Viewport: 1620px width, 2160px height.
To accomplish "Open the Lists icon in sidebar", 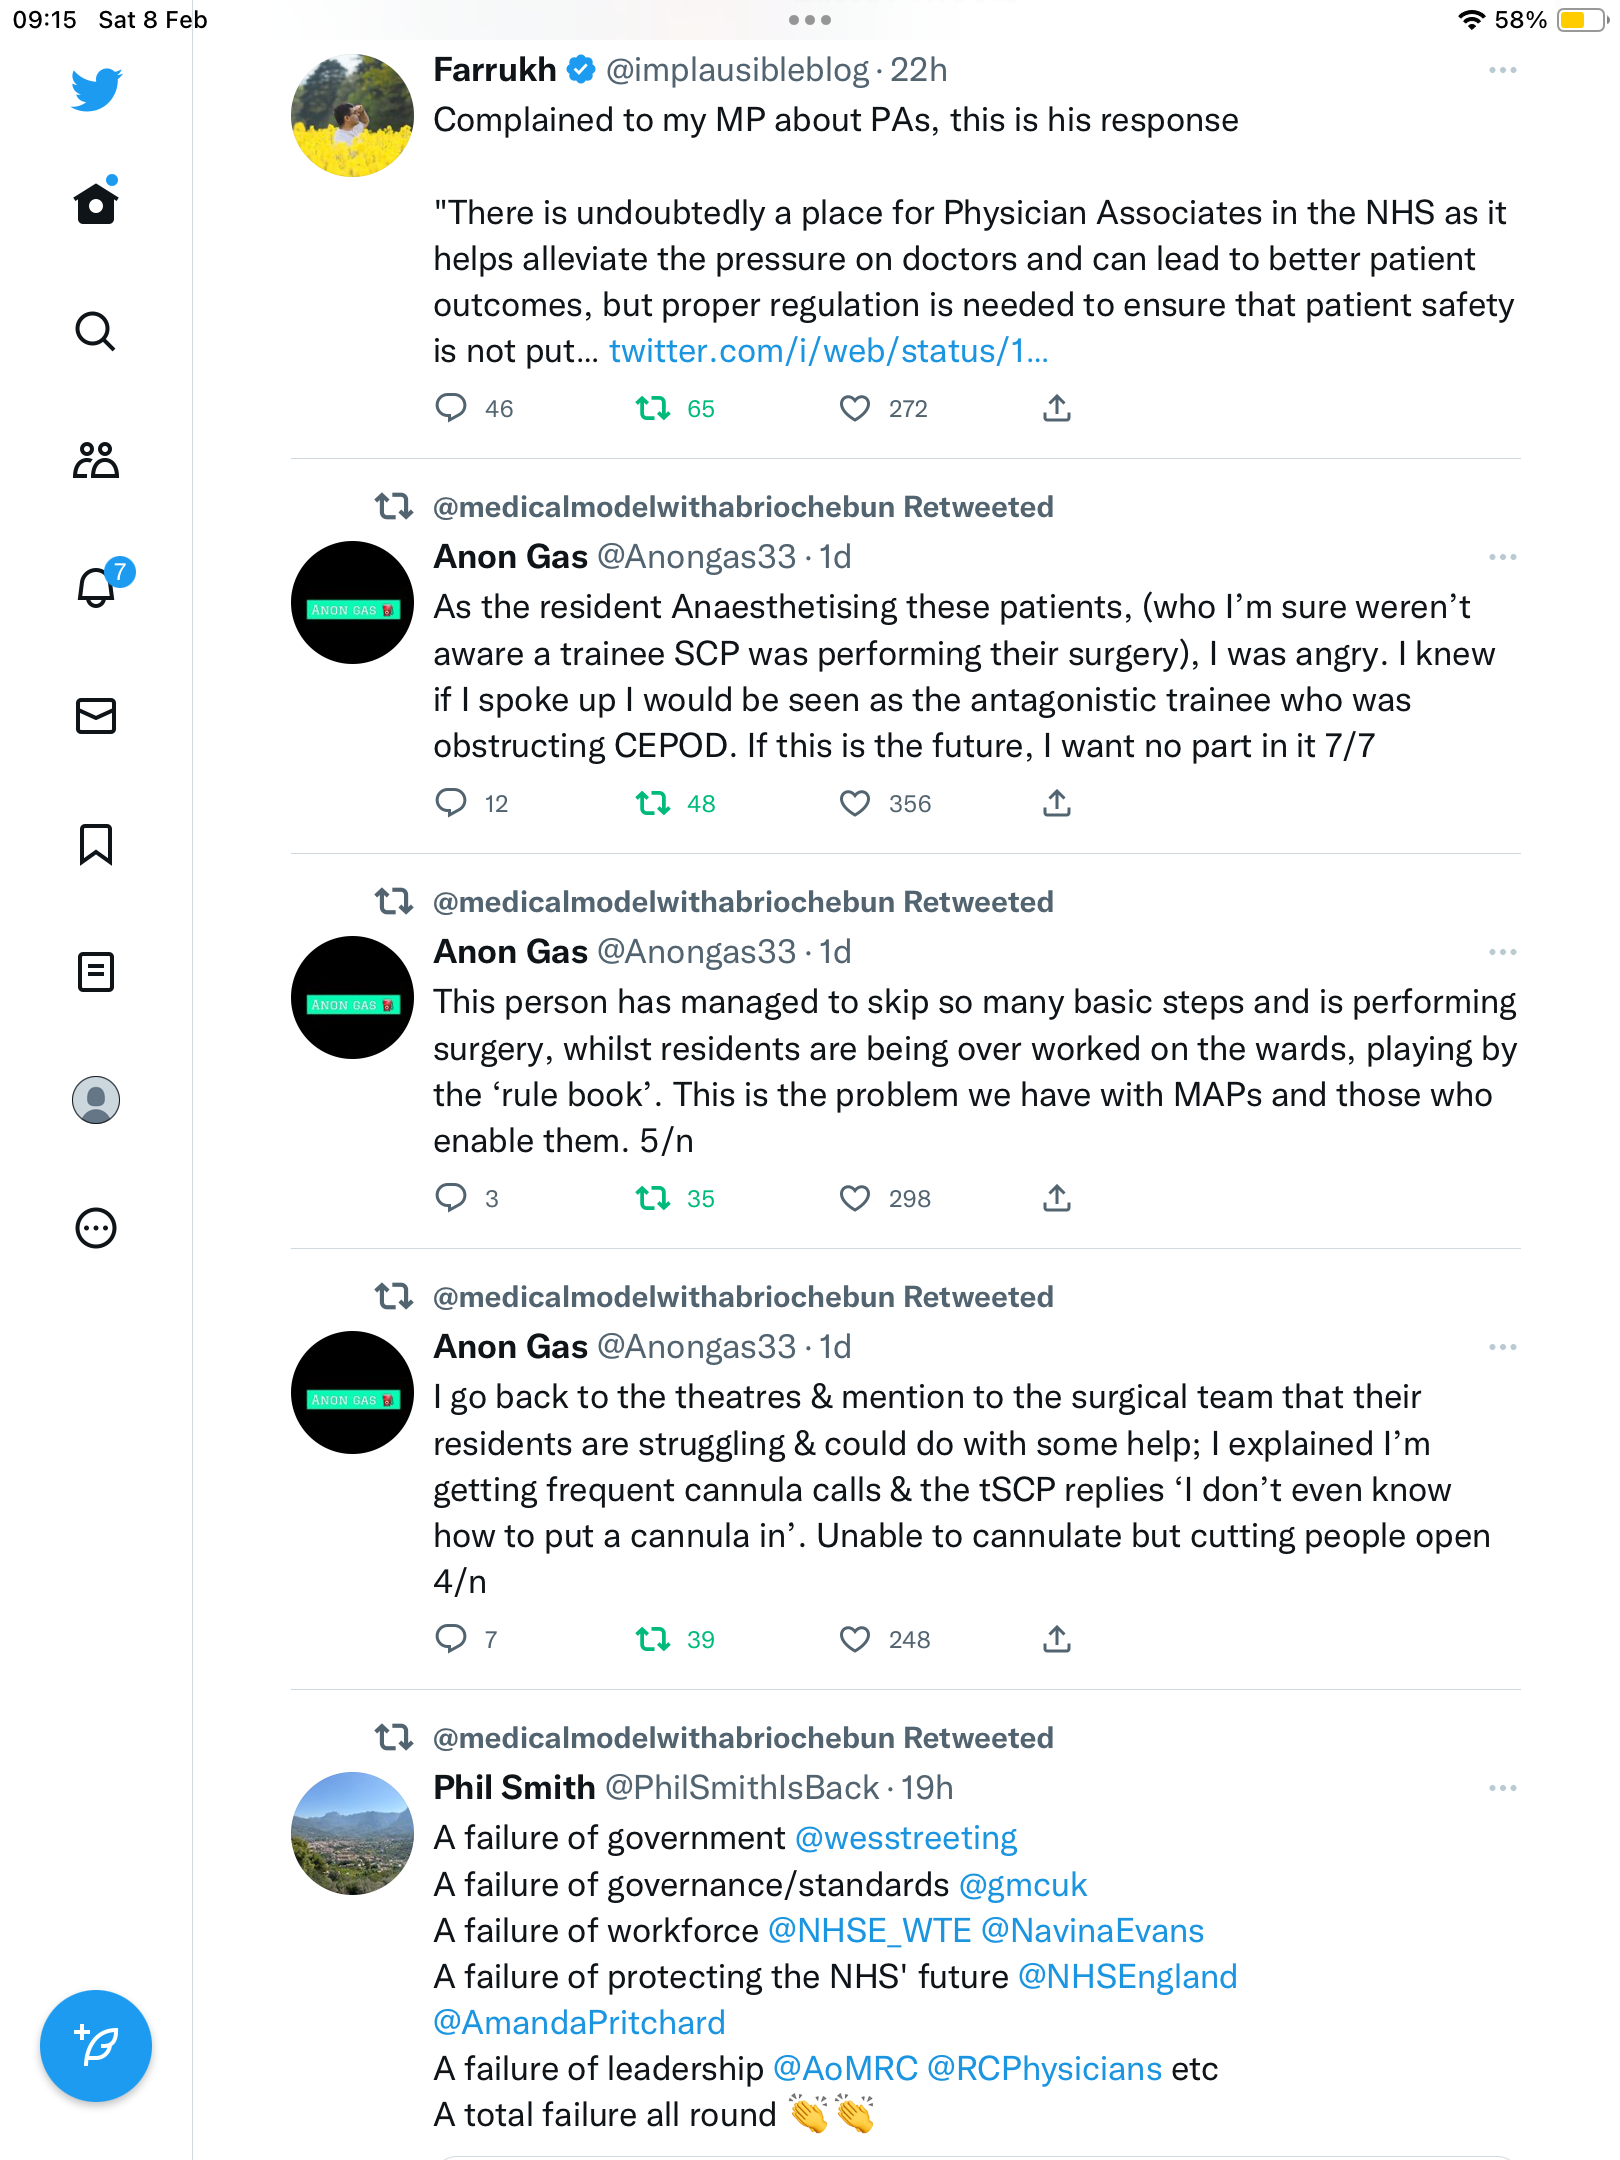I will [x=96, y=972].
